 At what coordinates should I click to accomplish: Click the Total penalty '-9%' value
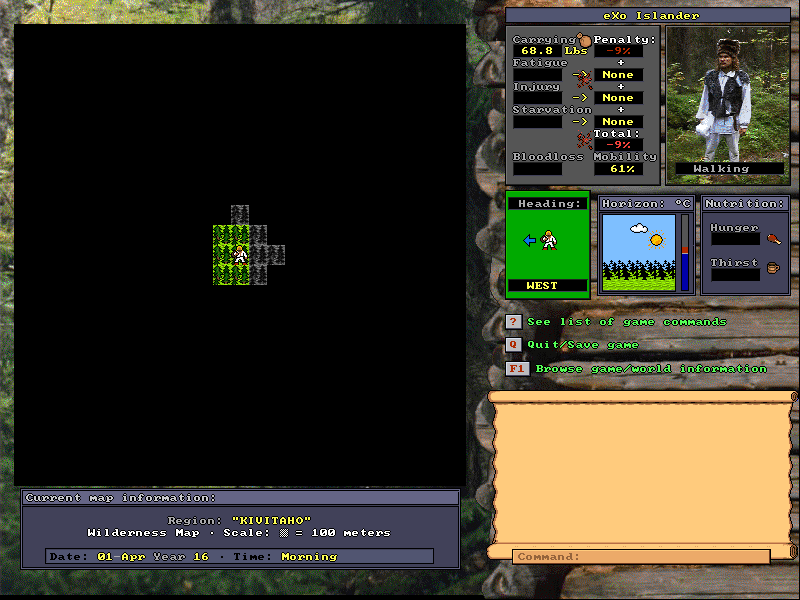tap(618, 145)
